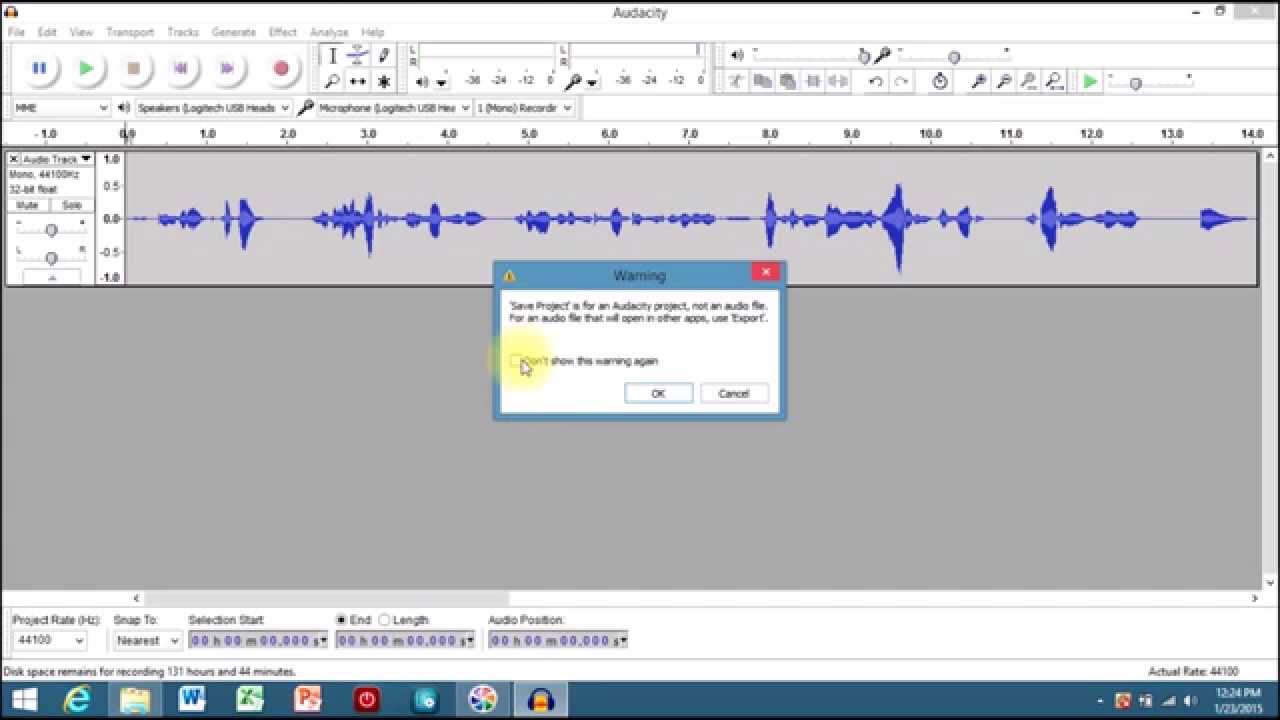The height and width of the screenshot is (720, 1280).
Task: Click the Silence audio icon
Action: tap(839, 81)
